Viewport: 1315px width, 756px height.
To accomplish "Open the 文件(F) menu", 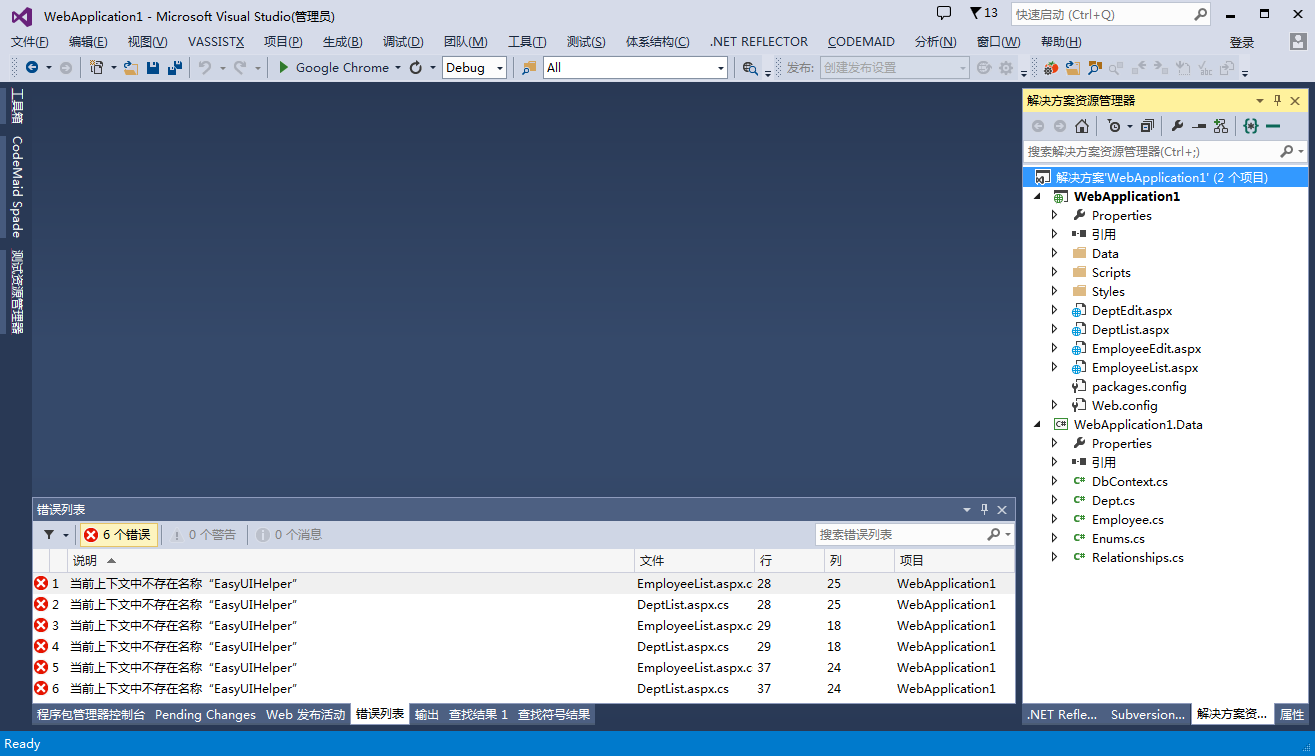I will pos(30,41).
